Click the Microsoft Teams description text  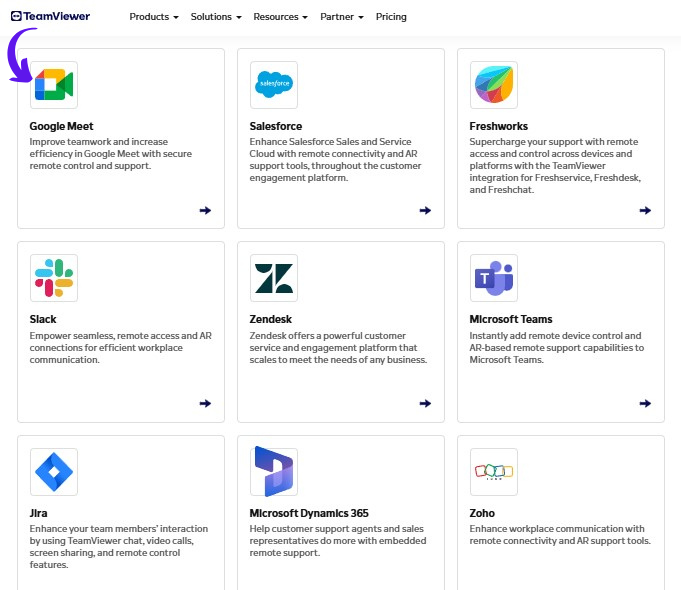pos(557,348)
